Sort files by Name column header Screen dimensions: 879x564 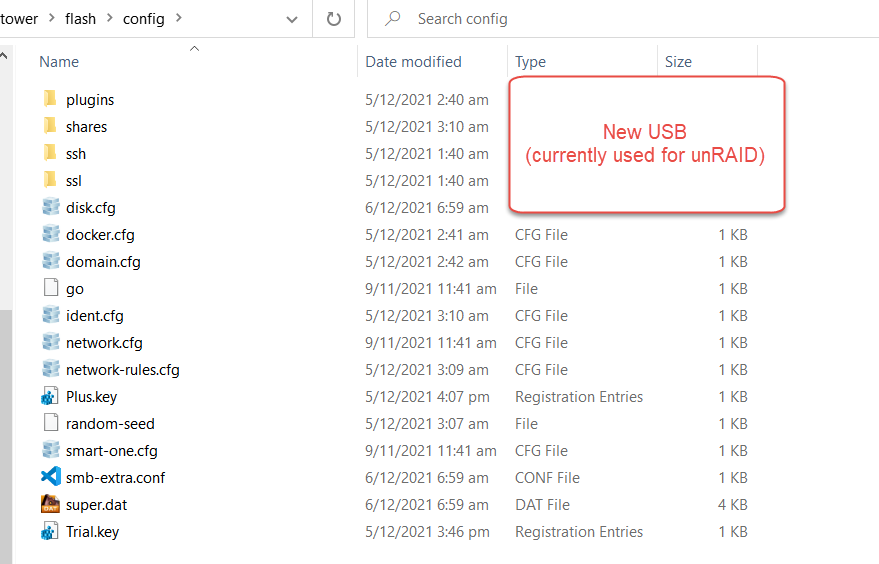pyautogui.click(x=59, y=62)
